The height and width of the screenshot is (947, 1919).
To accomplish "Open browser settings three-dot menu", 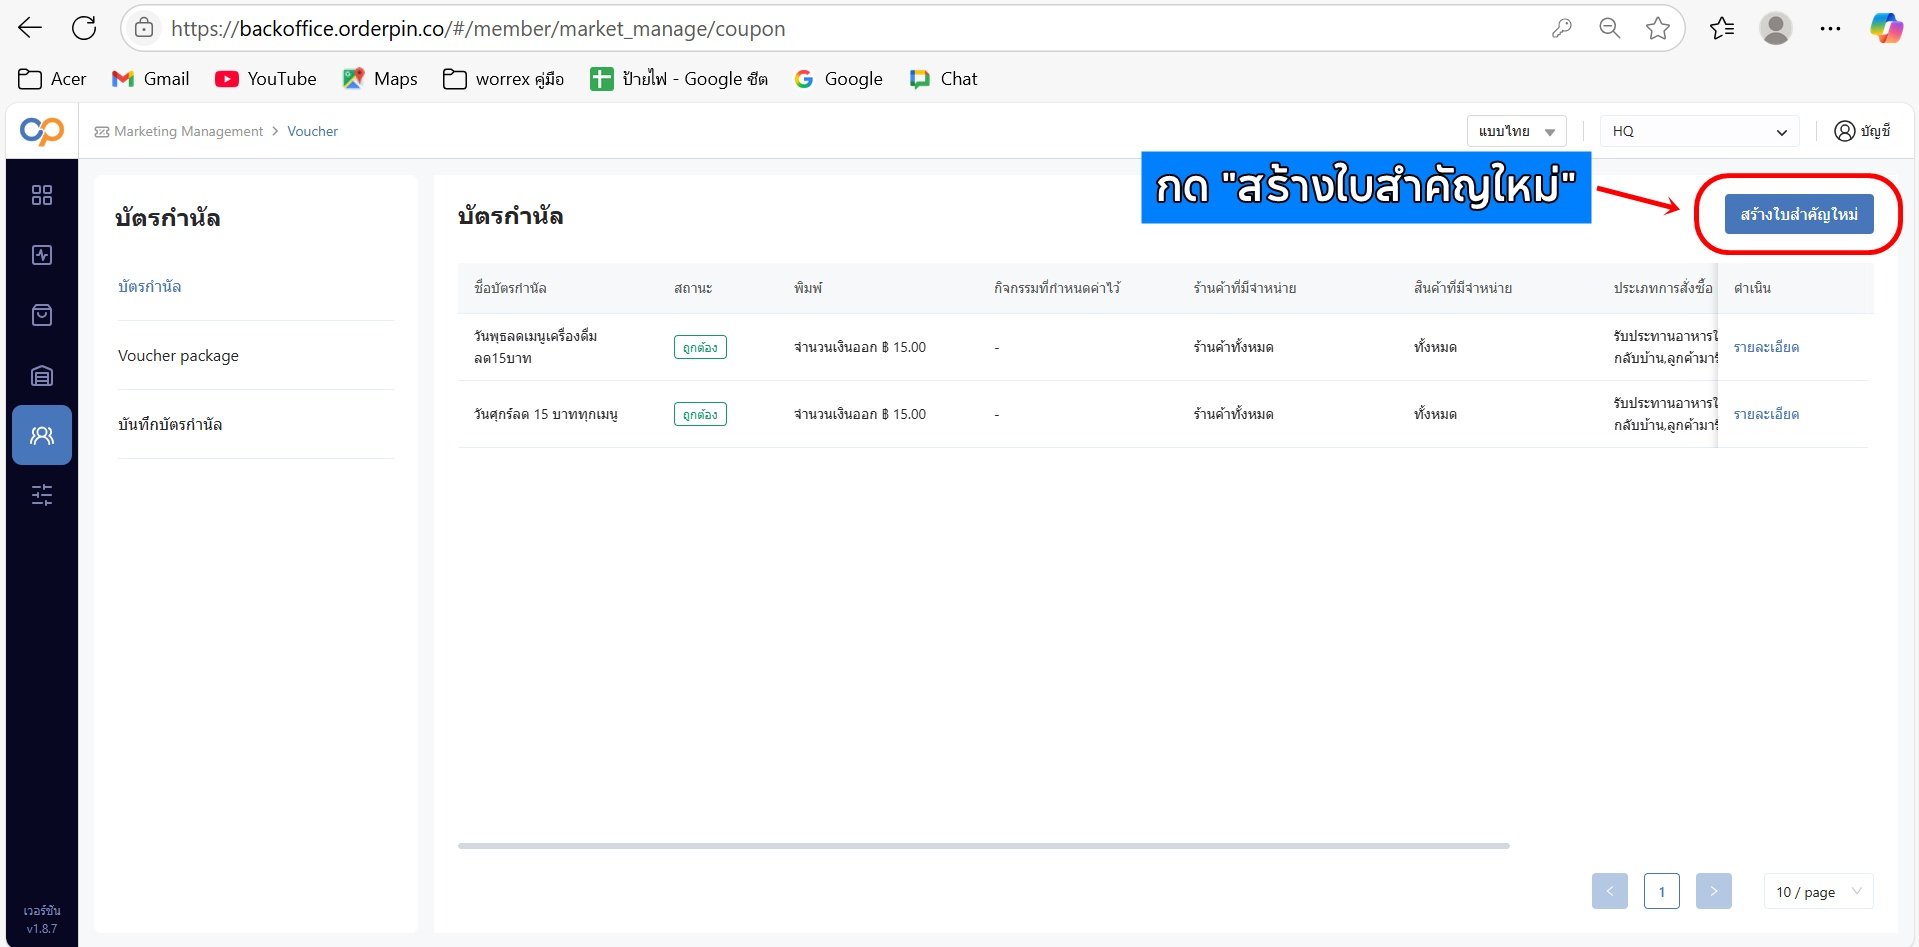I will [1831, 28].
